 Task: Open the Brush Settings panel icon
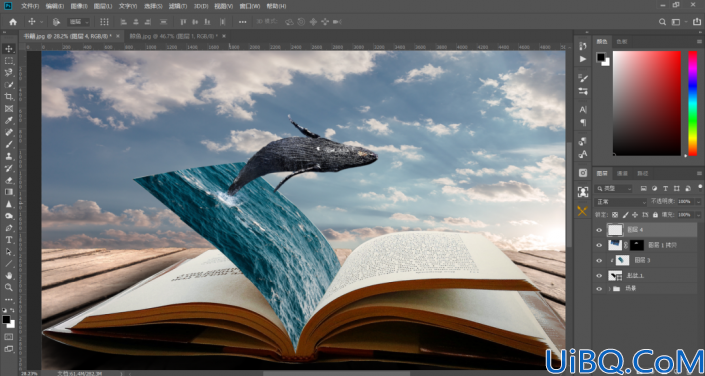[583, 78]
